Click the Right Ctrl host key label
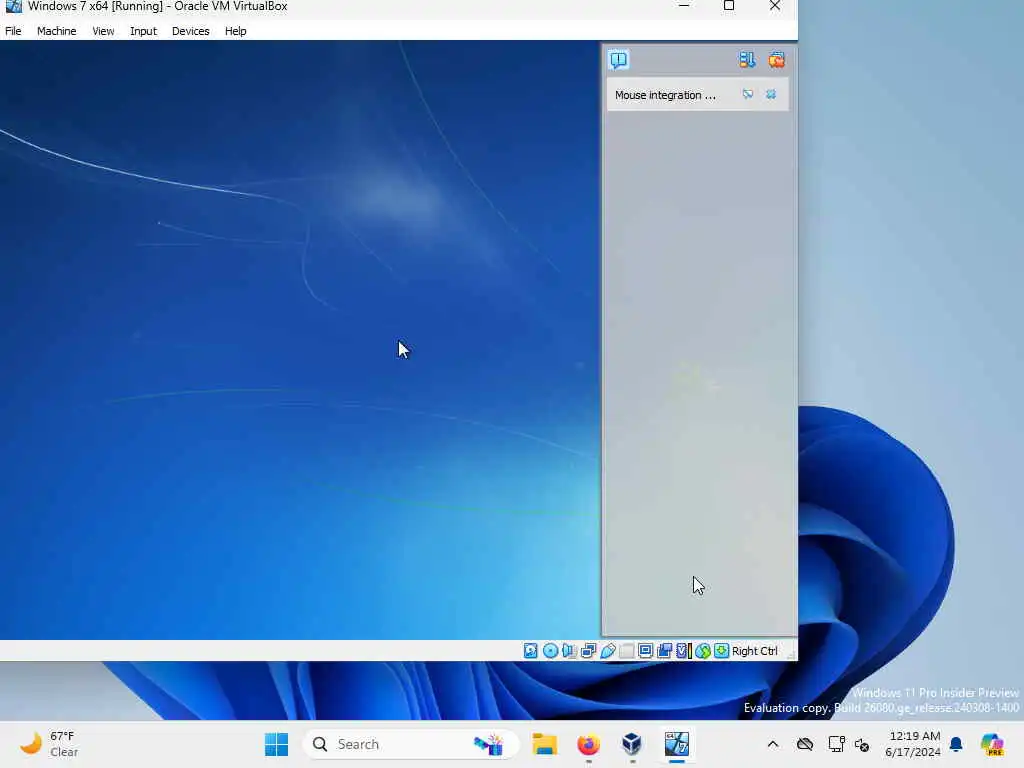The height and width of the screenshot is (768, 1024). [x=754, y=651]
